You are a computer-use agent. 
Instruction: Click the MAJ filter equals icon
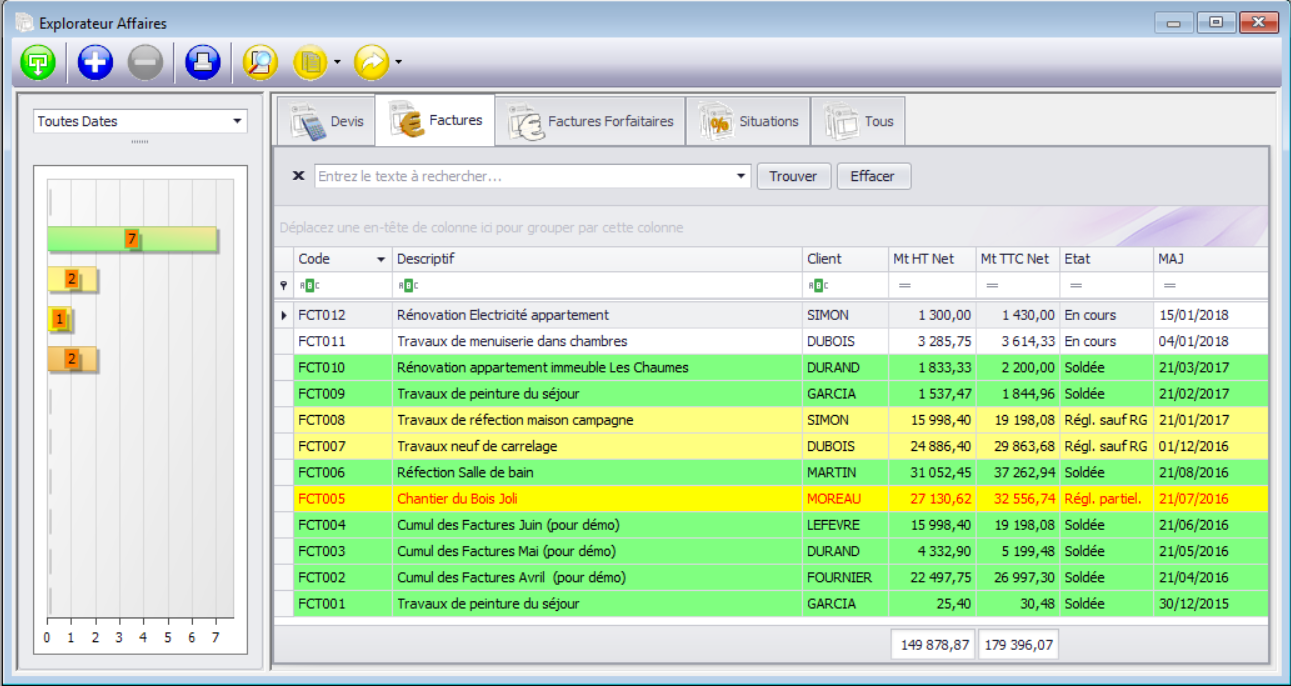click(x=1169, y=286)
